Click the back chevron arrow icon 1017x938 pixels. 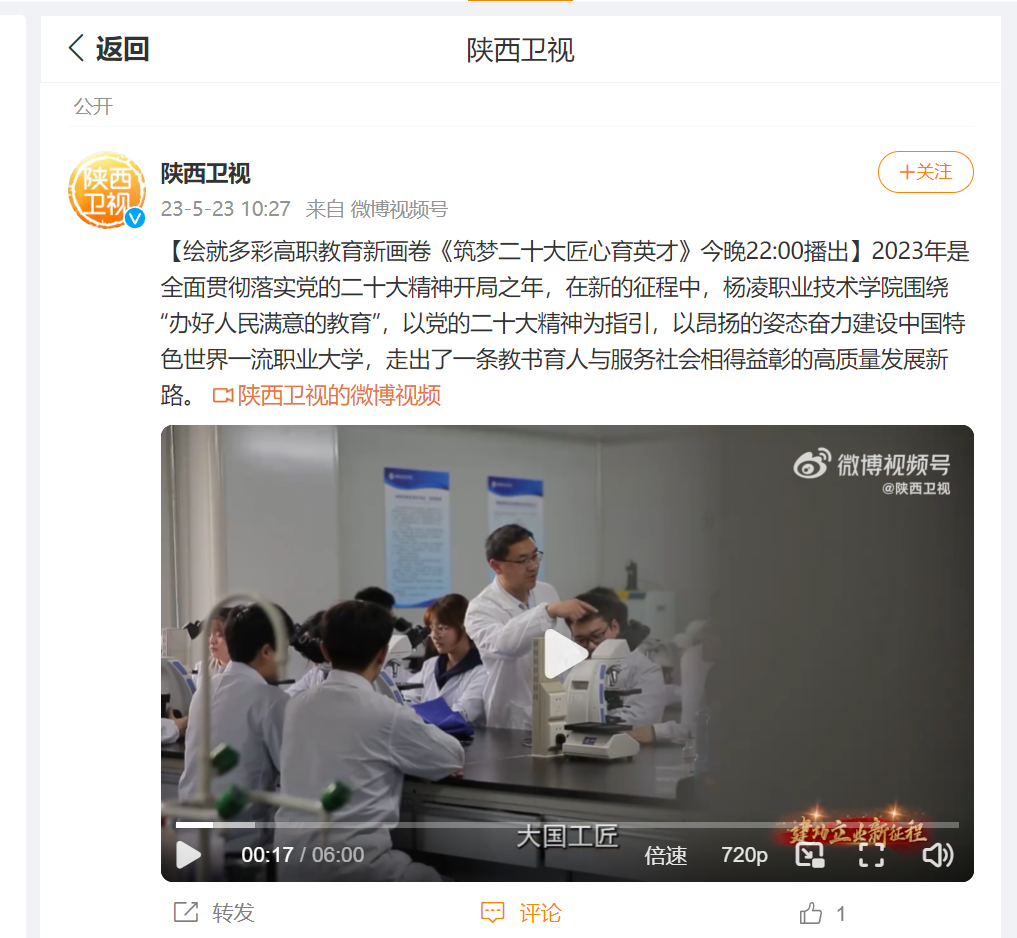[77, 49]
